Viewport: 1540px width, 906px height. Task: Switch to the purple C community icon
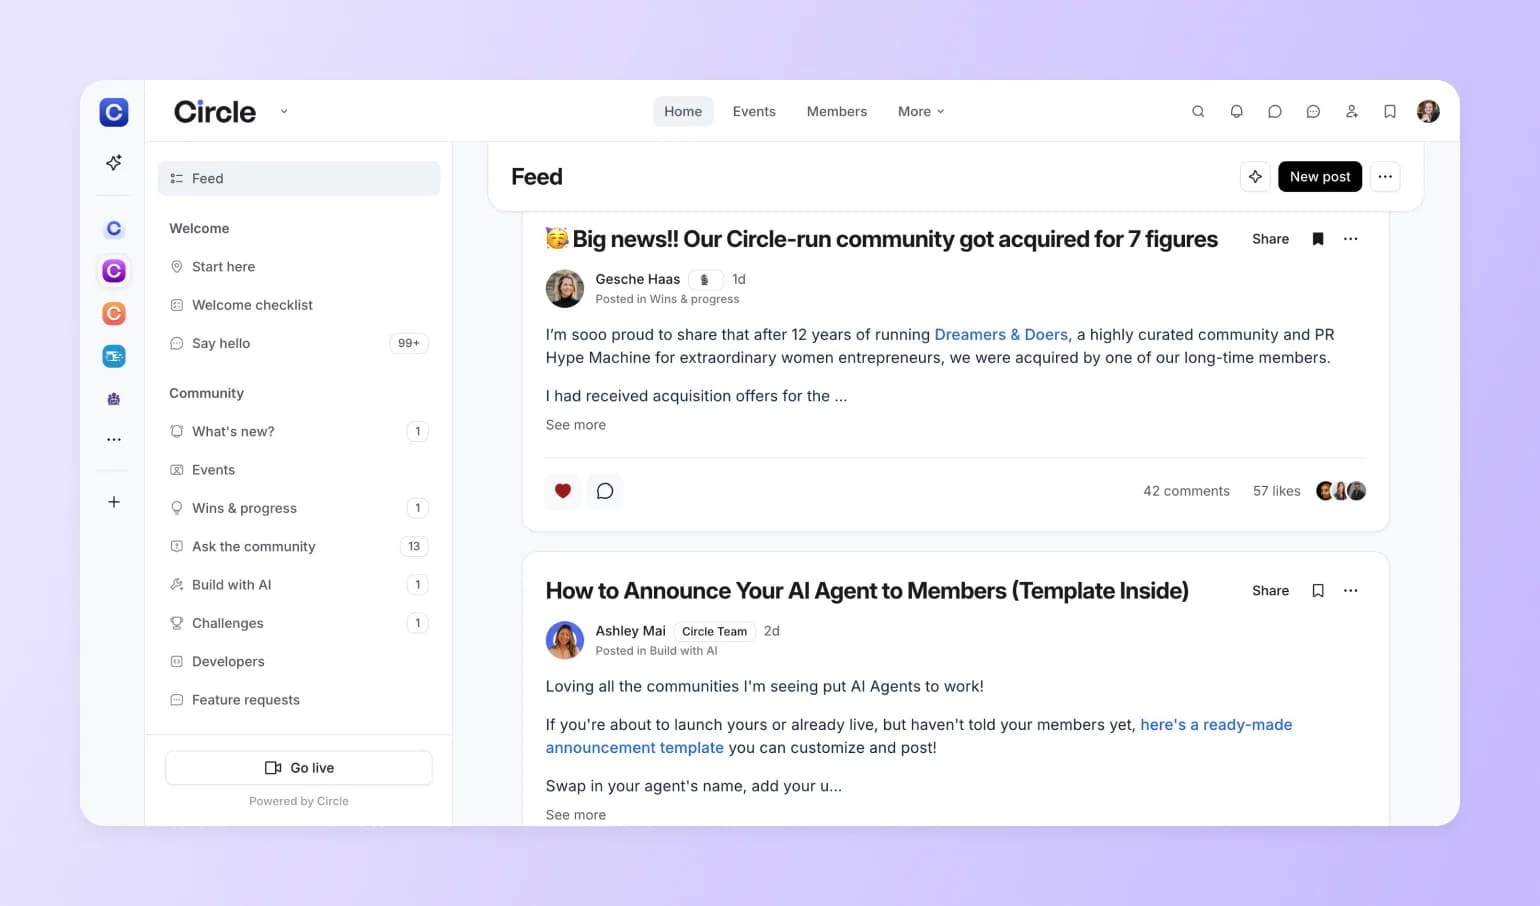click(x=114, y=271)
